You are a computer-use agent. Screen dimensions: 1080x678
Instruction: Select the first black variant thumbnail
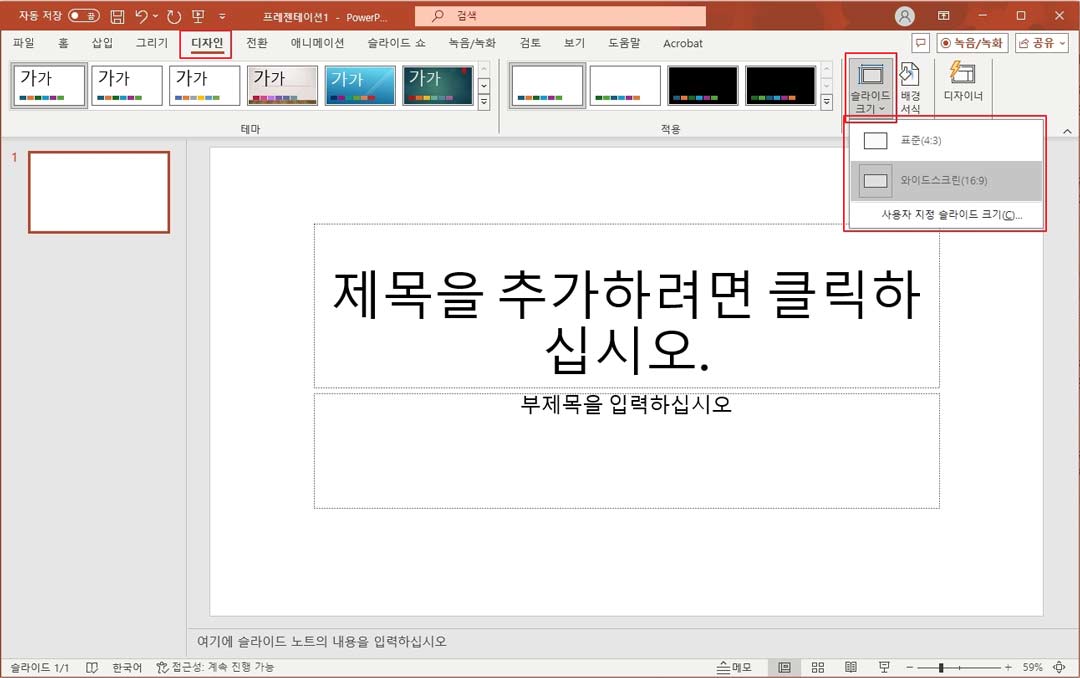[703, 85]
